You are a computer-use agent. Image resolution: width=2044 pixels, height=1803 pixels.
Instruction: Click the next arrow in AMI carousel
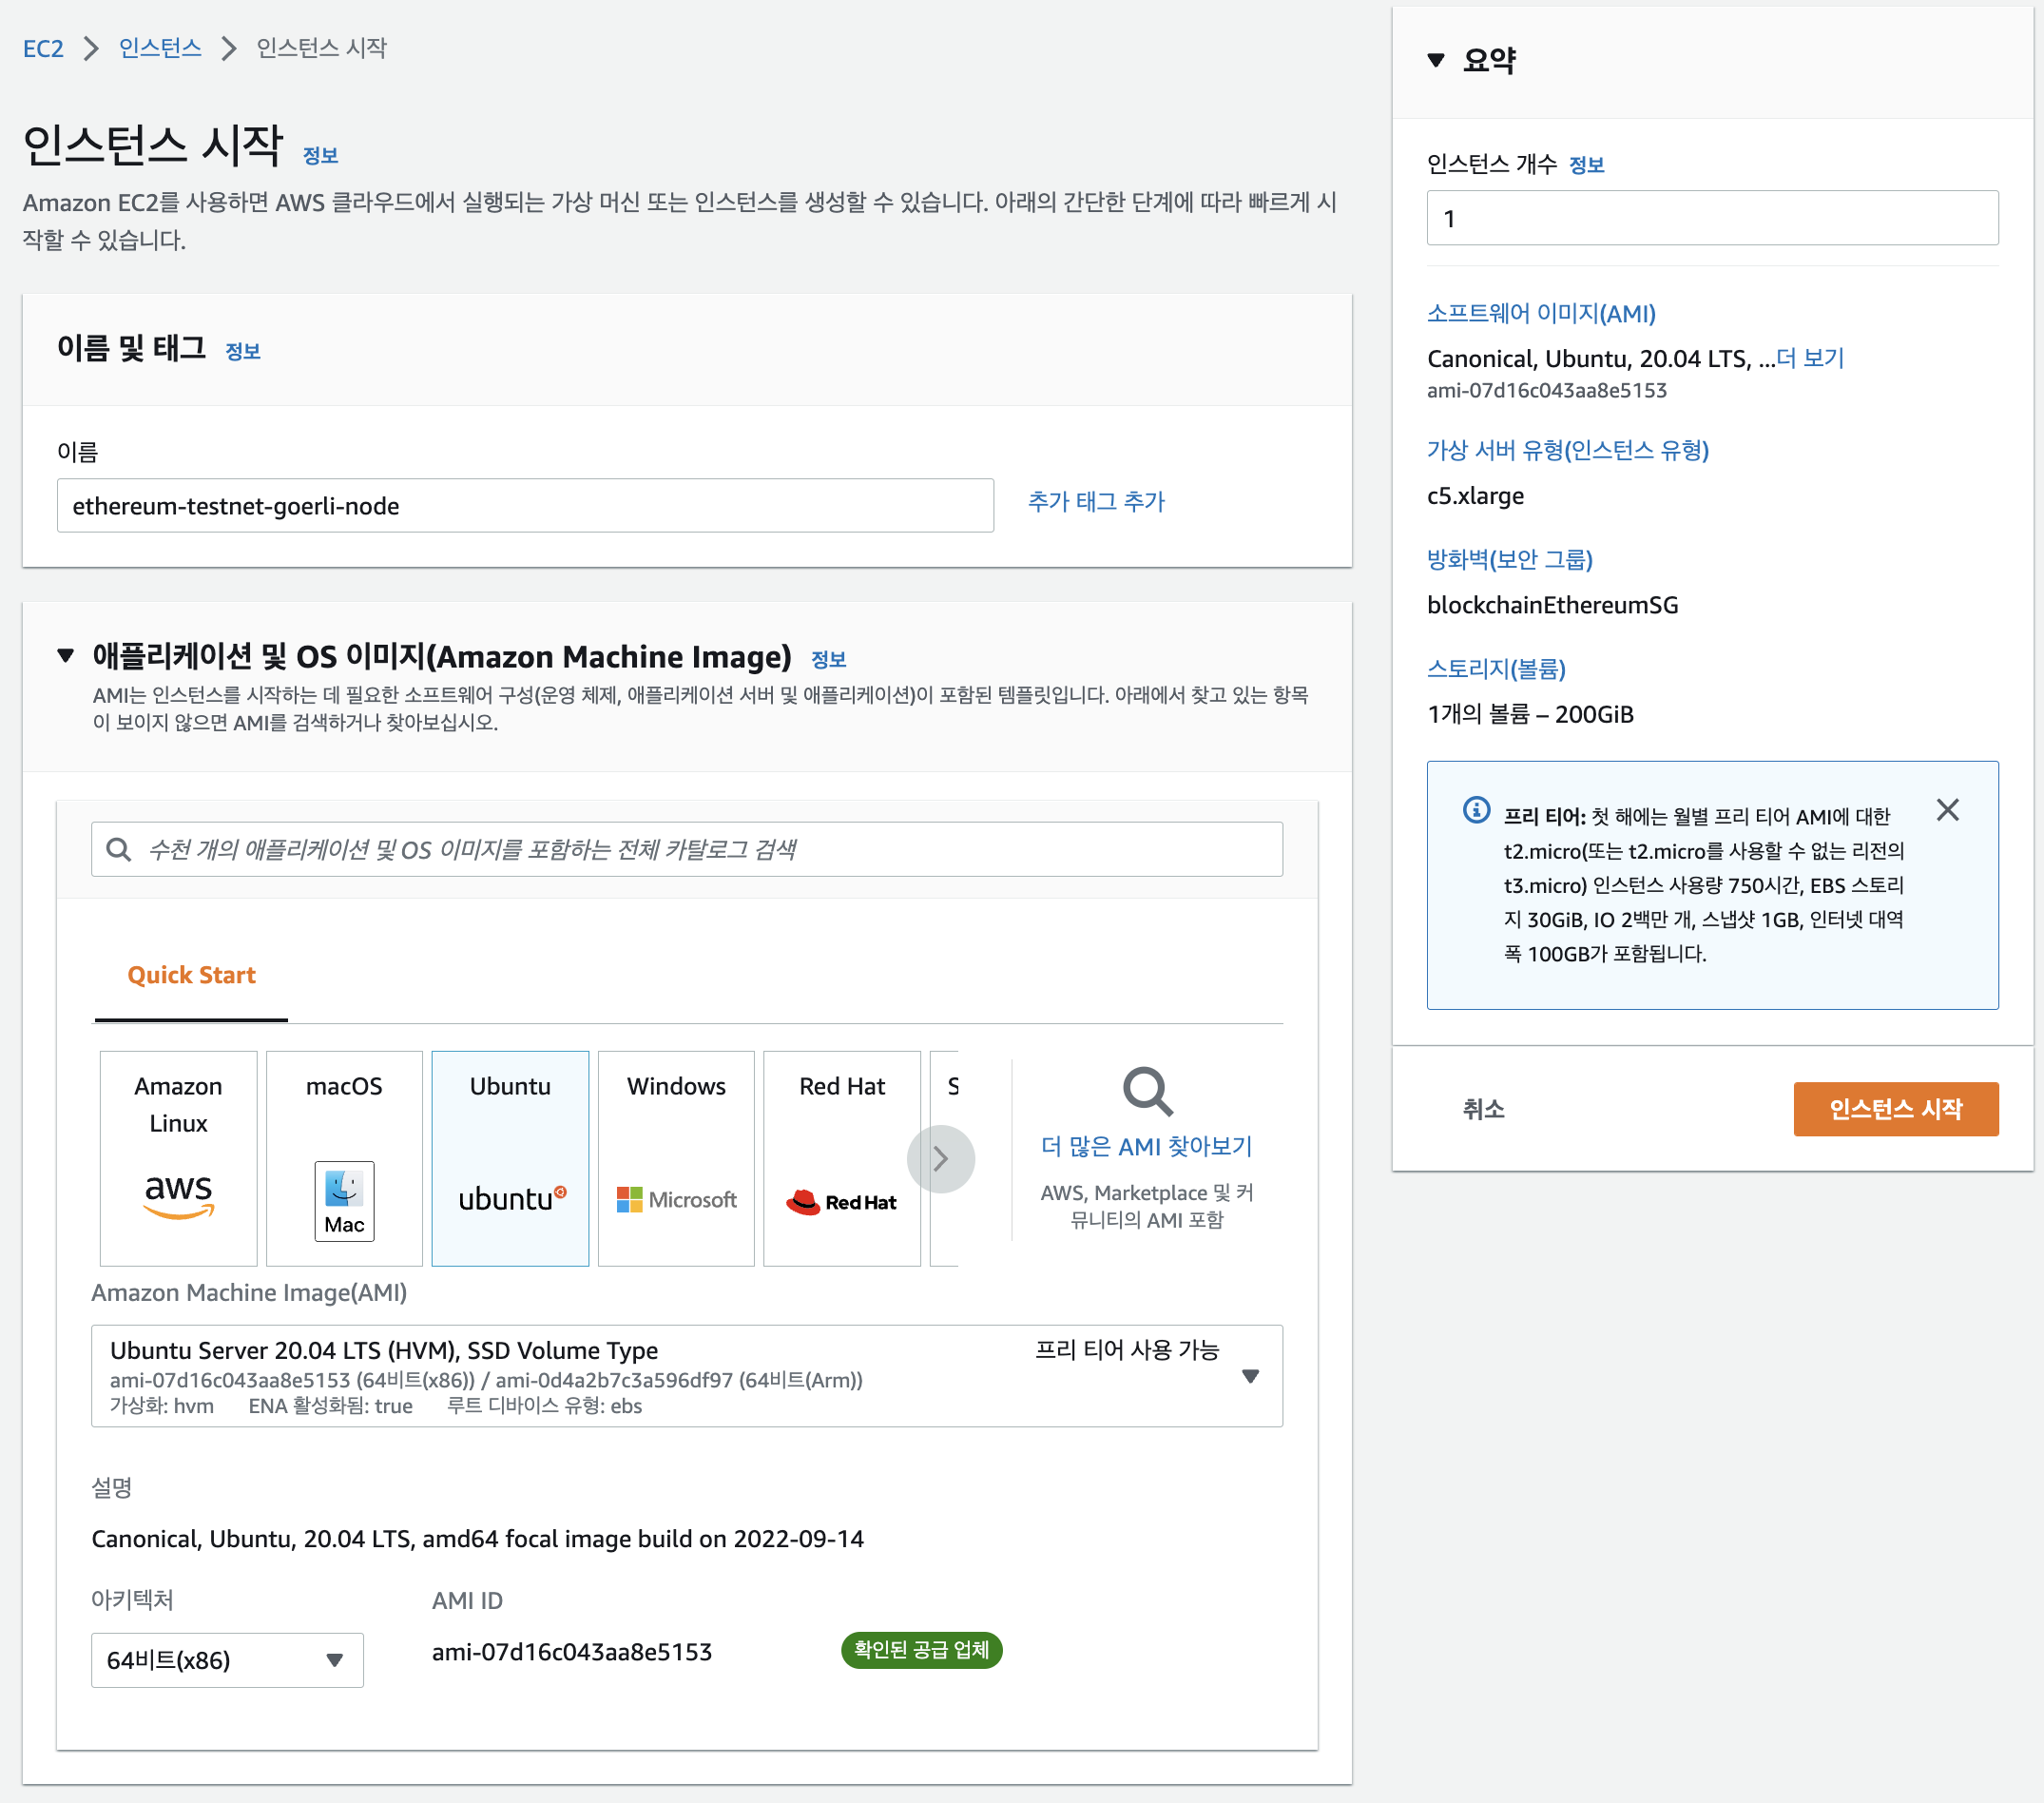[940, 1159]
